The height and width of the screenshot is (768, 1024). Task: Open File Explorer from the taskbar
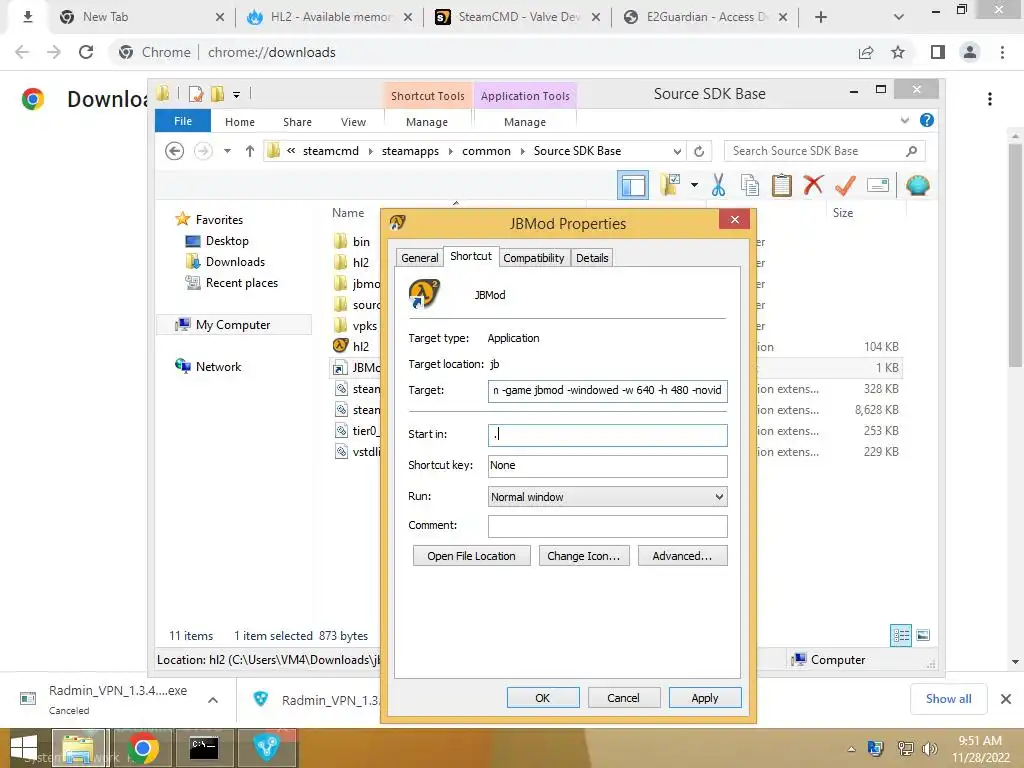tap(78, 748)
